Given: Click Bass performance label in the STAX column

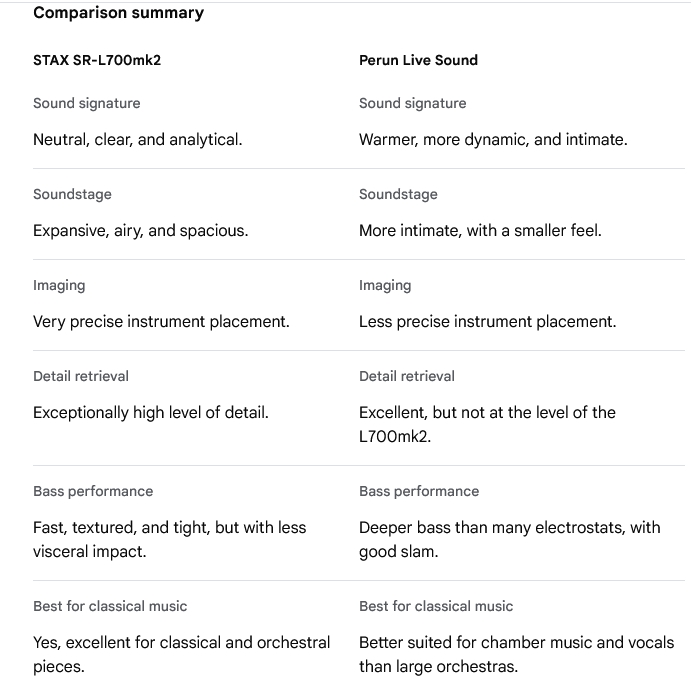Looking at the screenshot, I should tap(93, 491).
